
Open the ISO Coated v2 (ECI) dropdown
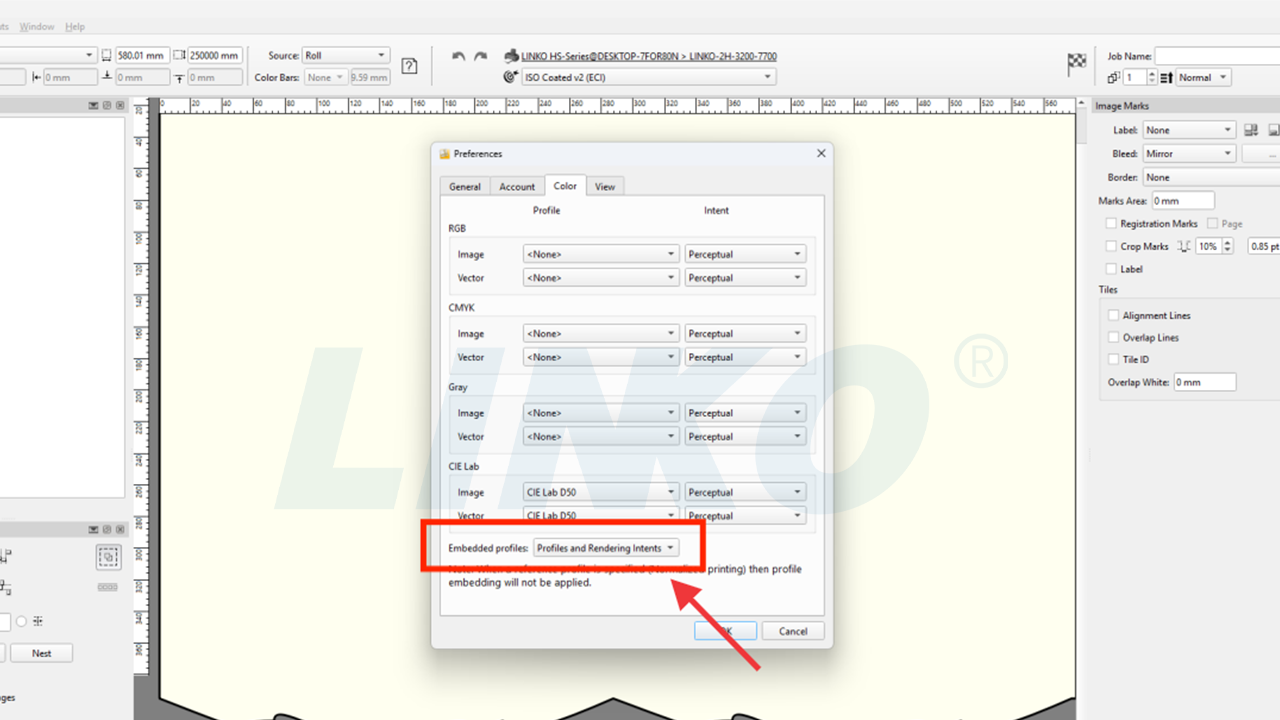[649, 77]
